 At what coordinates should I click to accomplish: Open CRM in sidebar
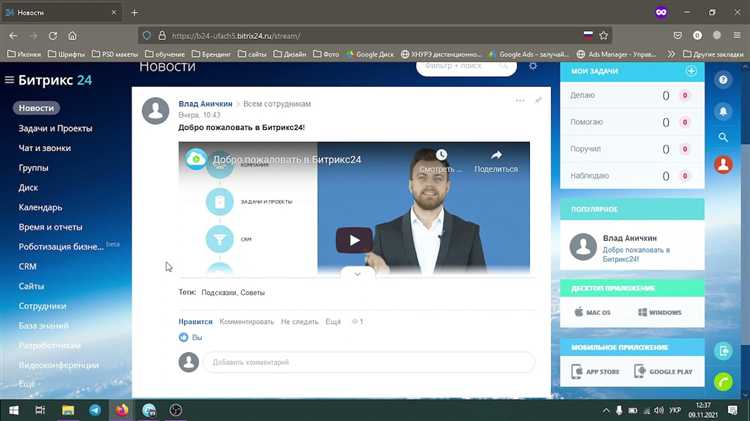pos(27,266)
